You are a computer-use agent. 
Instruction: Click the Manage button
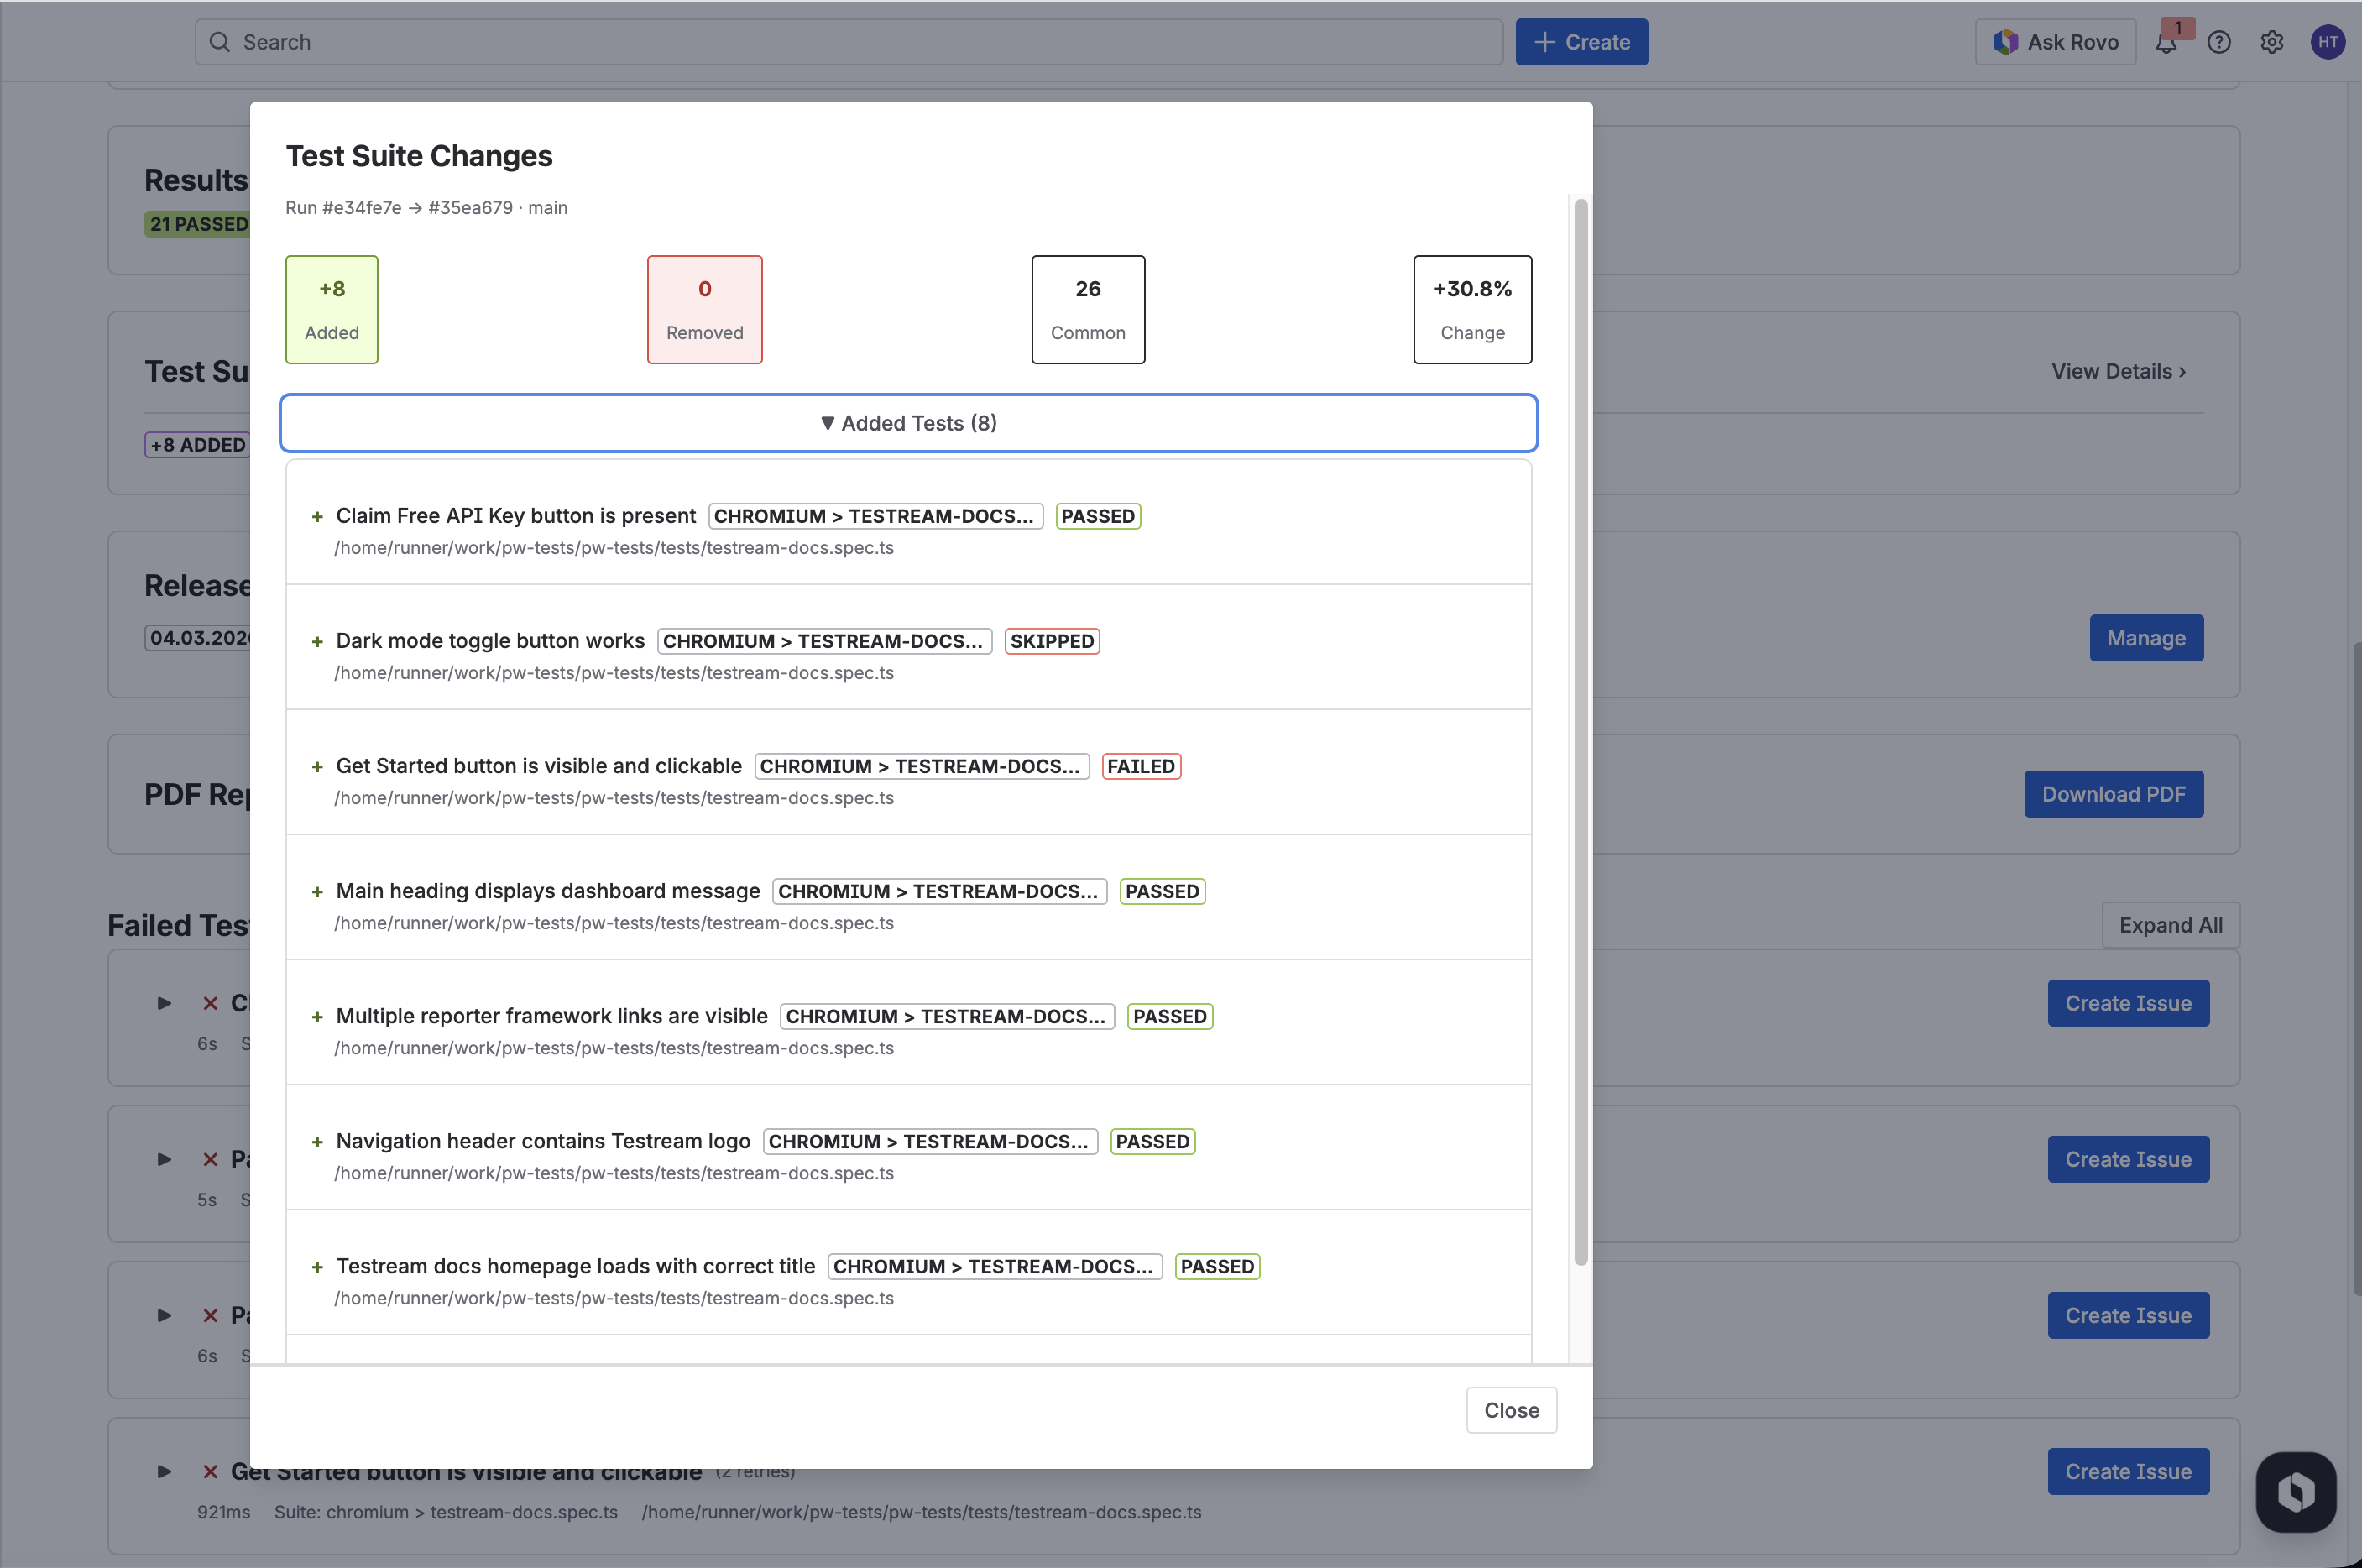[x=2146, y=638]
